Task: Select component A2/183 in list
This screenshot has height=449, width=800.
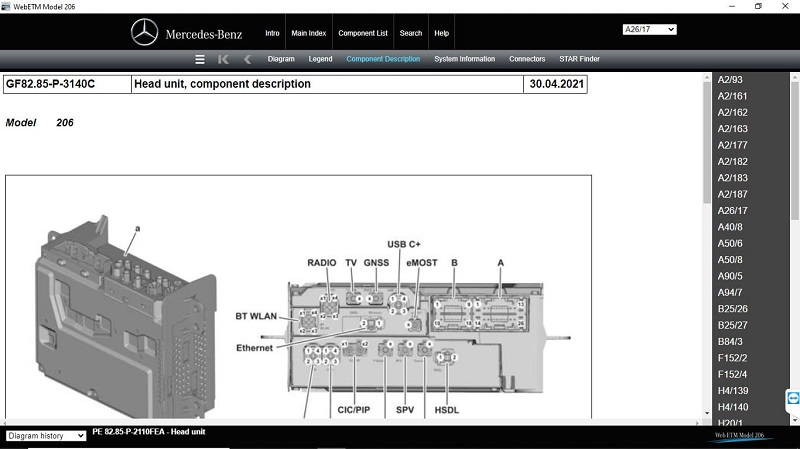Action: click(x=732, y=178)
